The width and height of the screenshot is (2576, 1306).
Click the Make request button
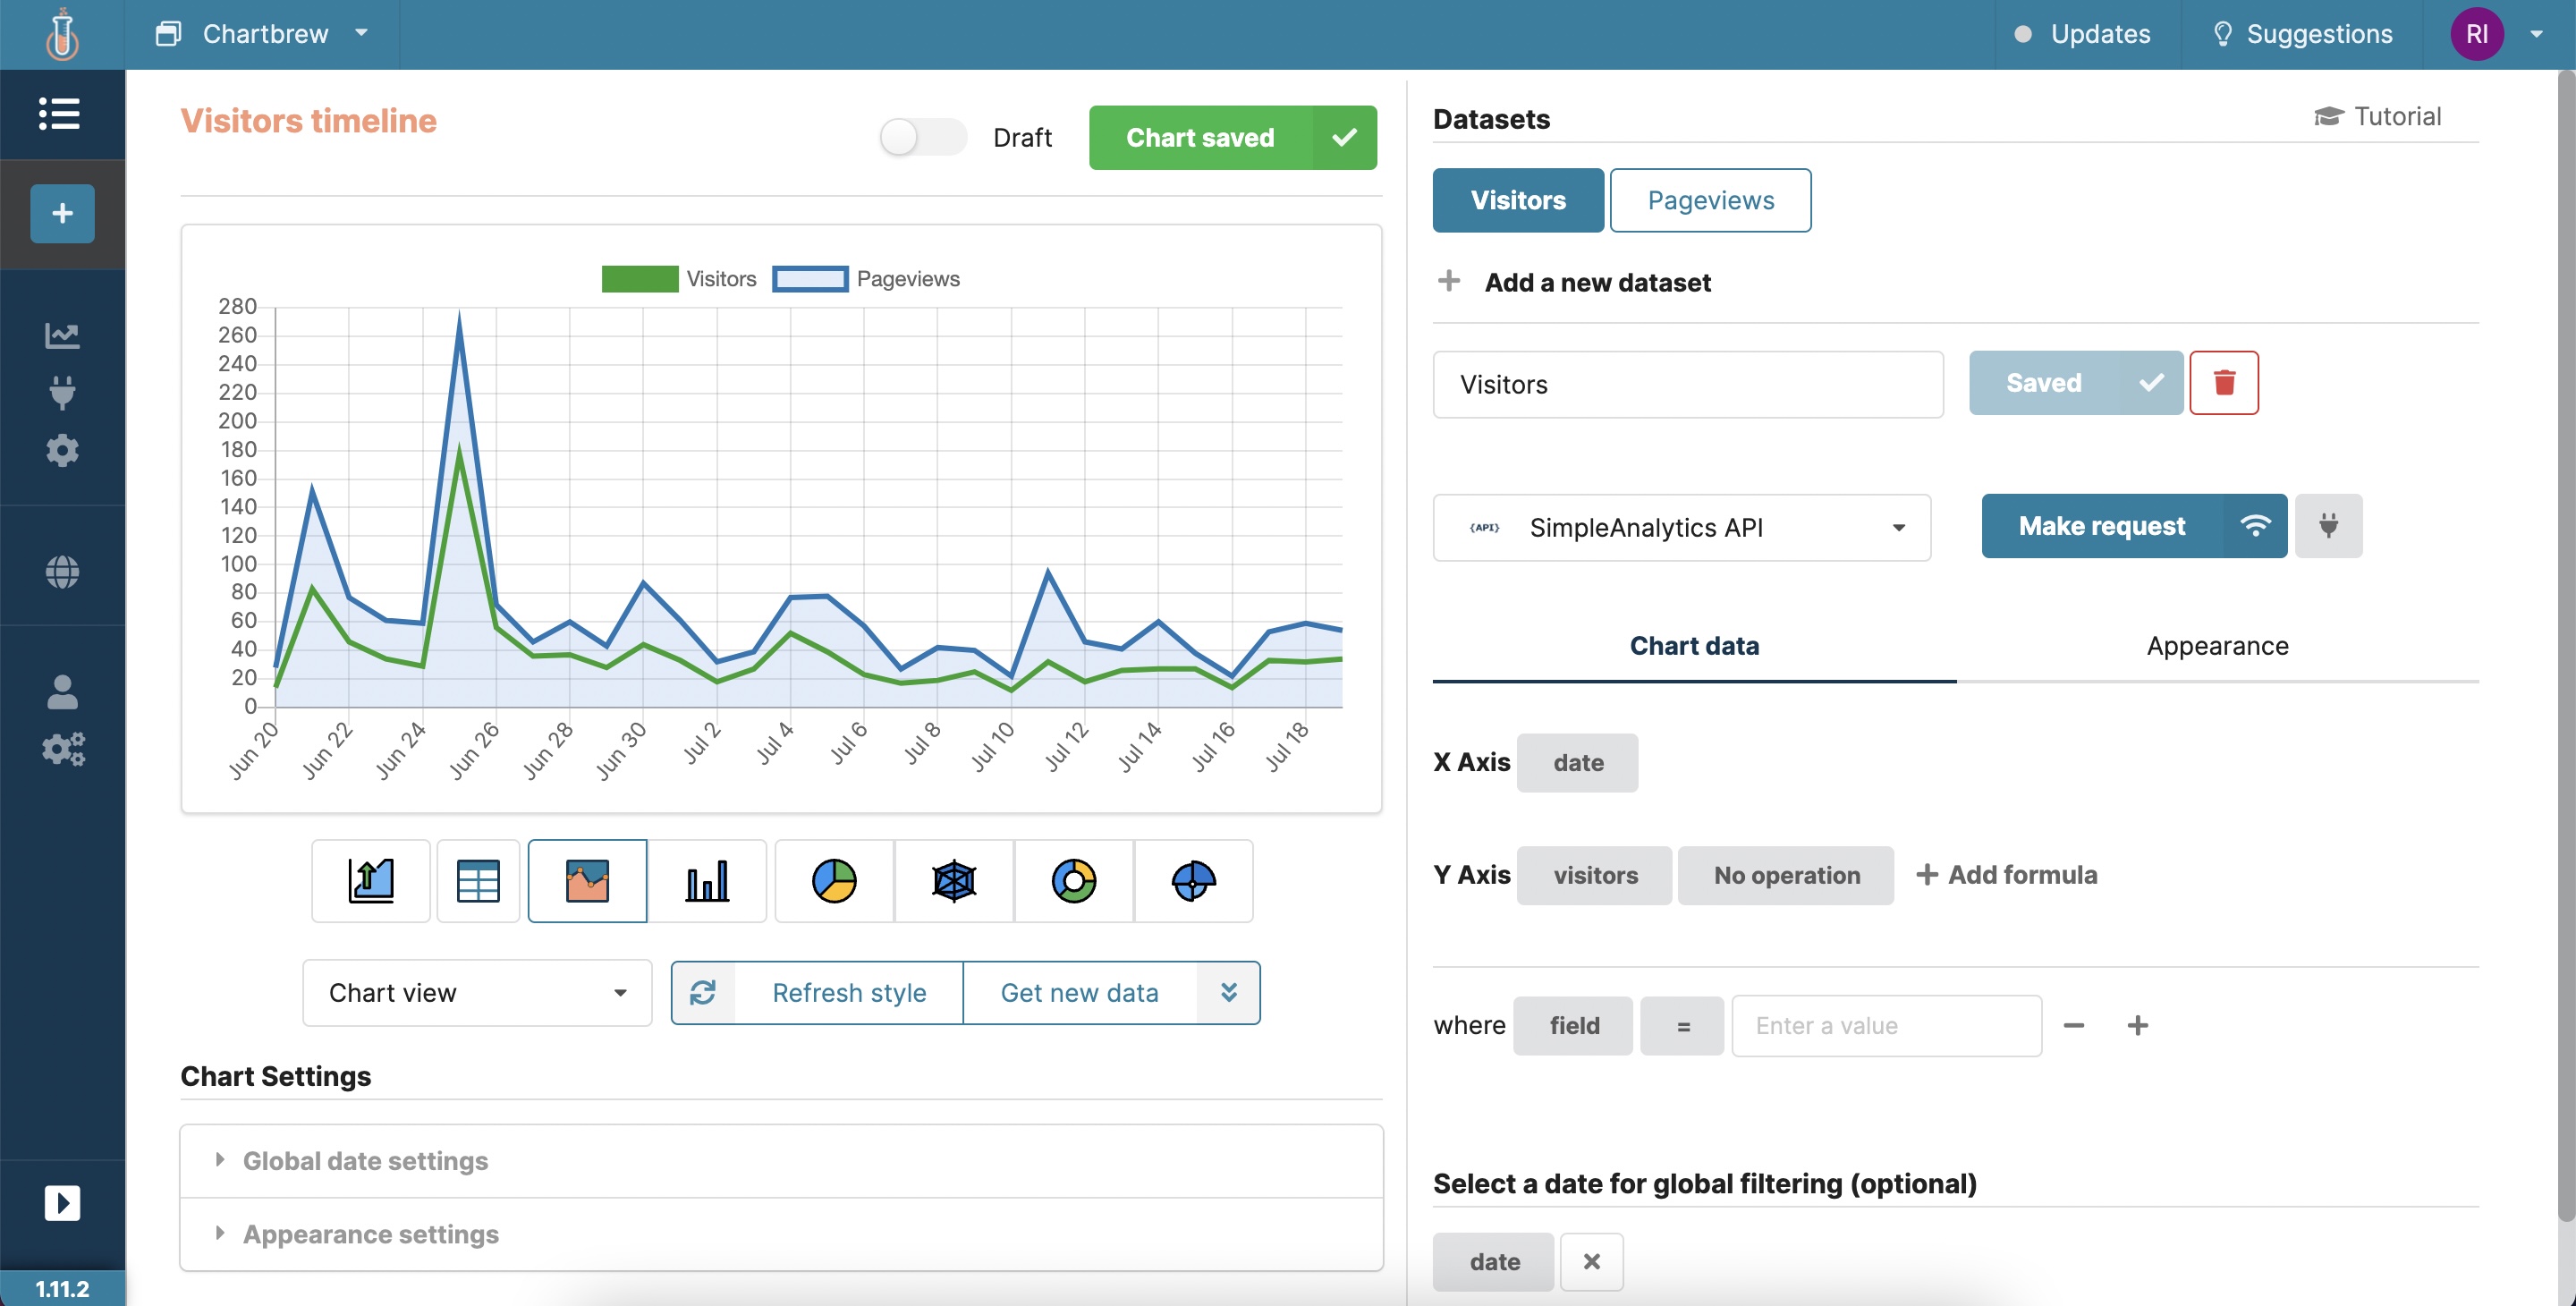point(2102,526)
